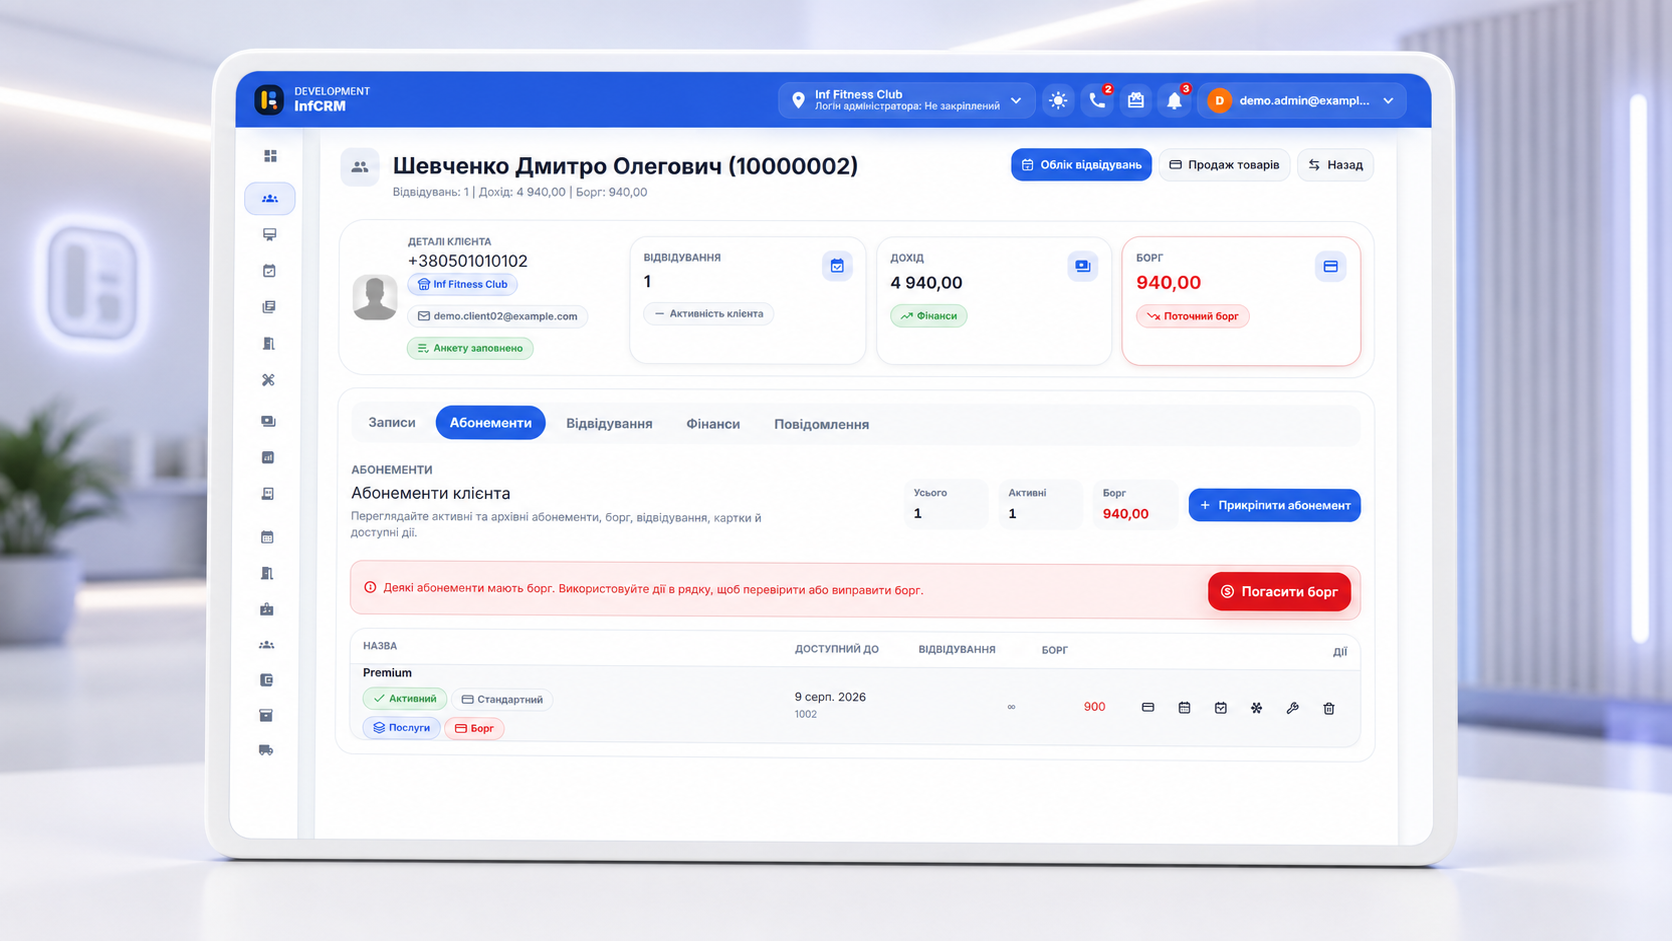
Task: Click the Облік відвідувань button
Action: pos(1081,165)
